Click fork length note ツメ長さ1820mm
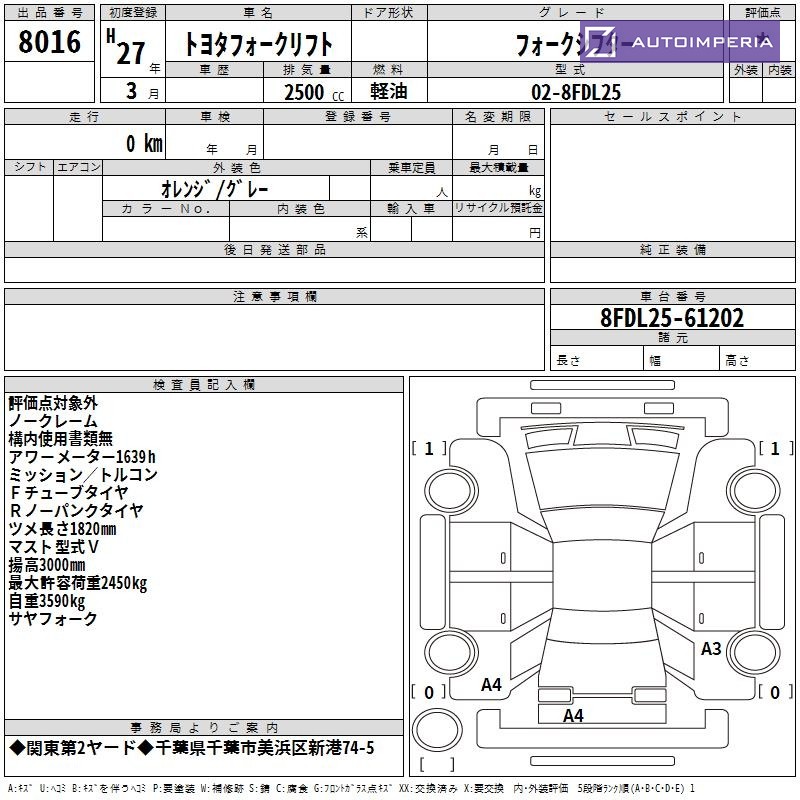Image resolution: width=800 pixels, height=800 pixels. [x=62, y=529]
